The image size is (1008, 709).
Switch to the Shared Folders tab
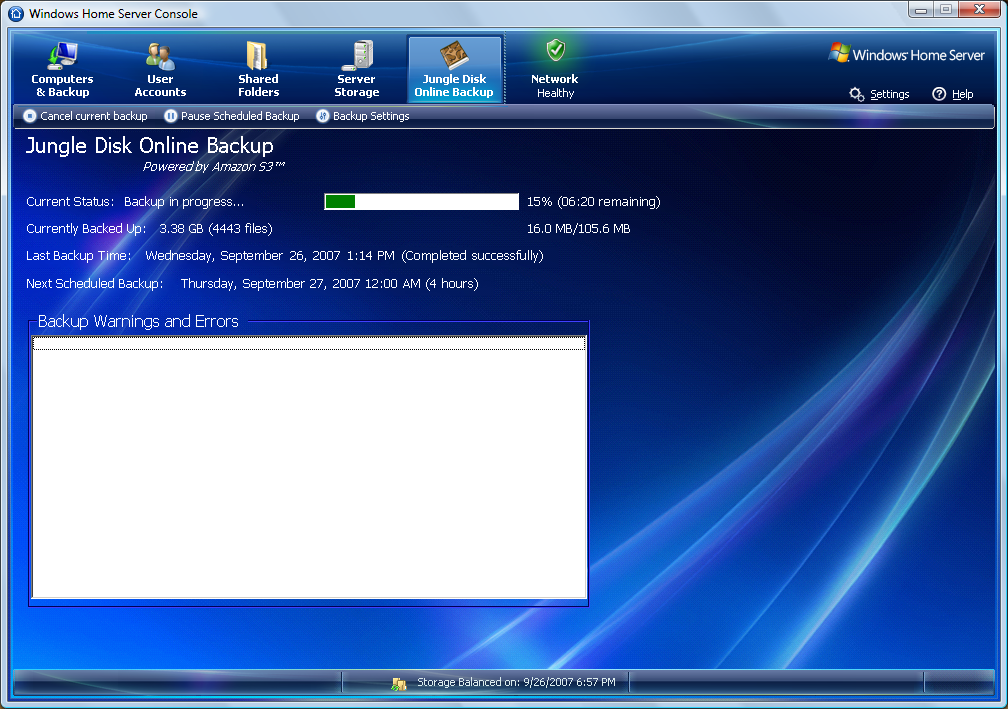point(258,69)
